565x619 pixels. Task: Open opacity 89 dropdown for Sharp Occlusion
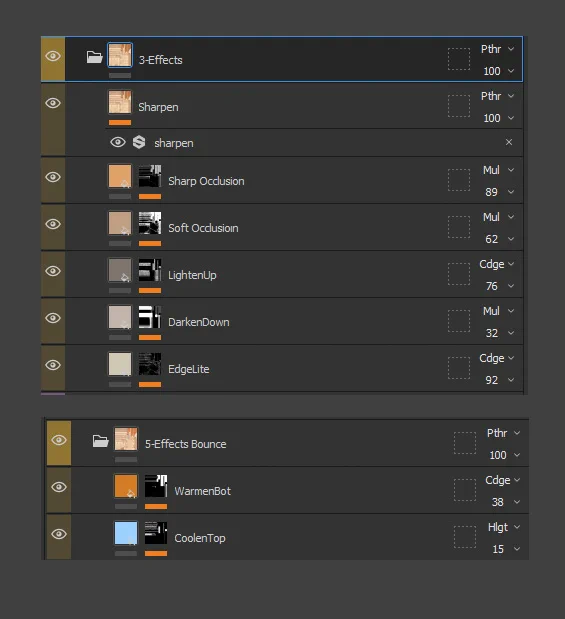(x=500, y=192)
